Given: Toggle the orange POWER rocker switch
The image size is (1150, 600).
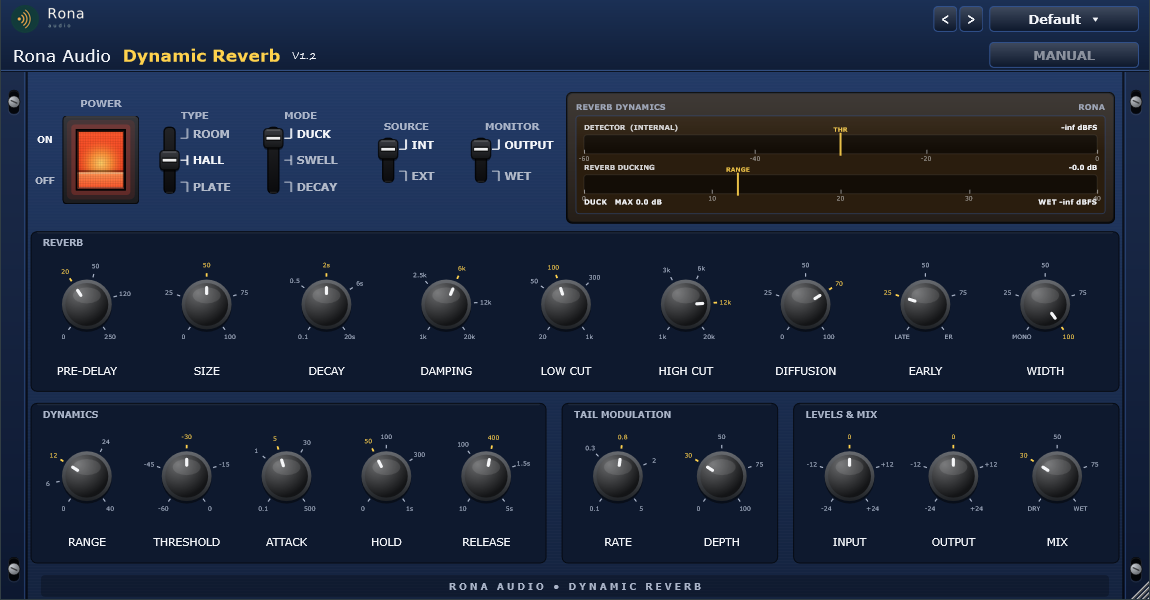Looking at the screenshot, I should pos(100,159).
